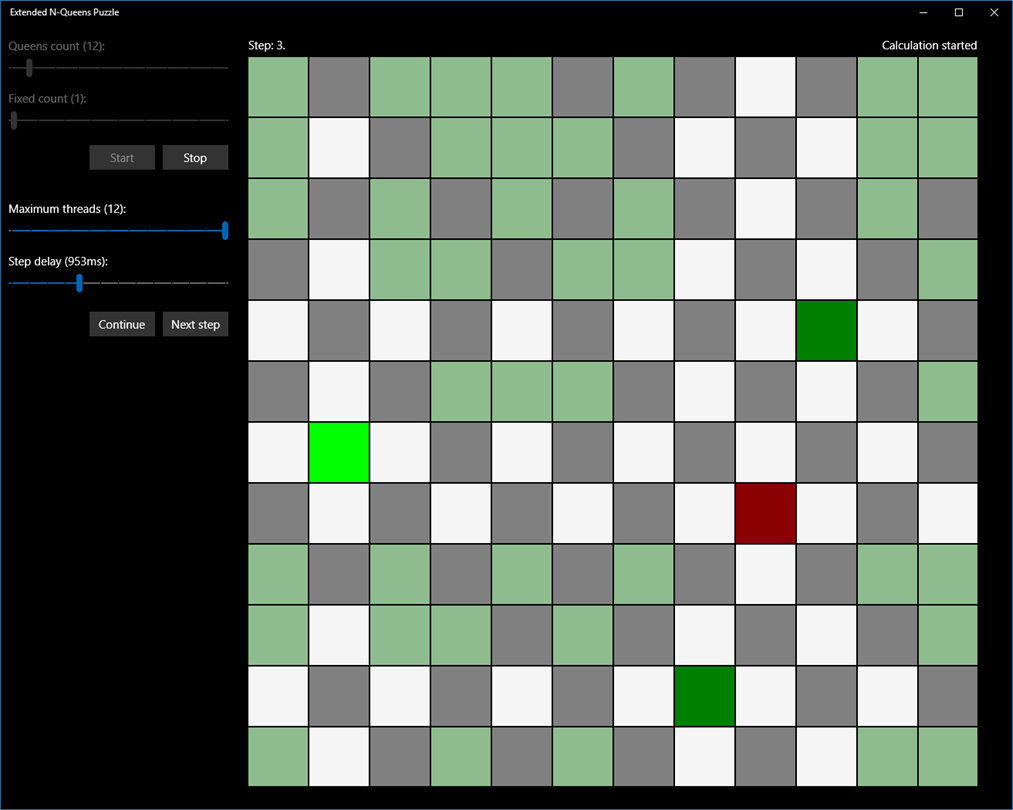Maximize the Extended N-Queens Puzzle window
1013x810 pixels.
959,12
